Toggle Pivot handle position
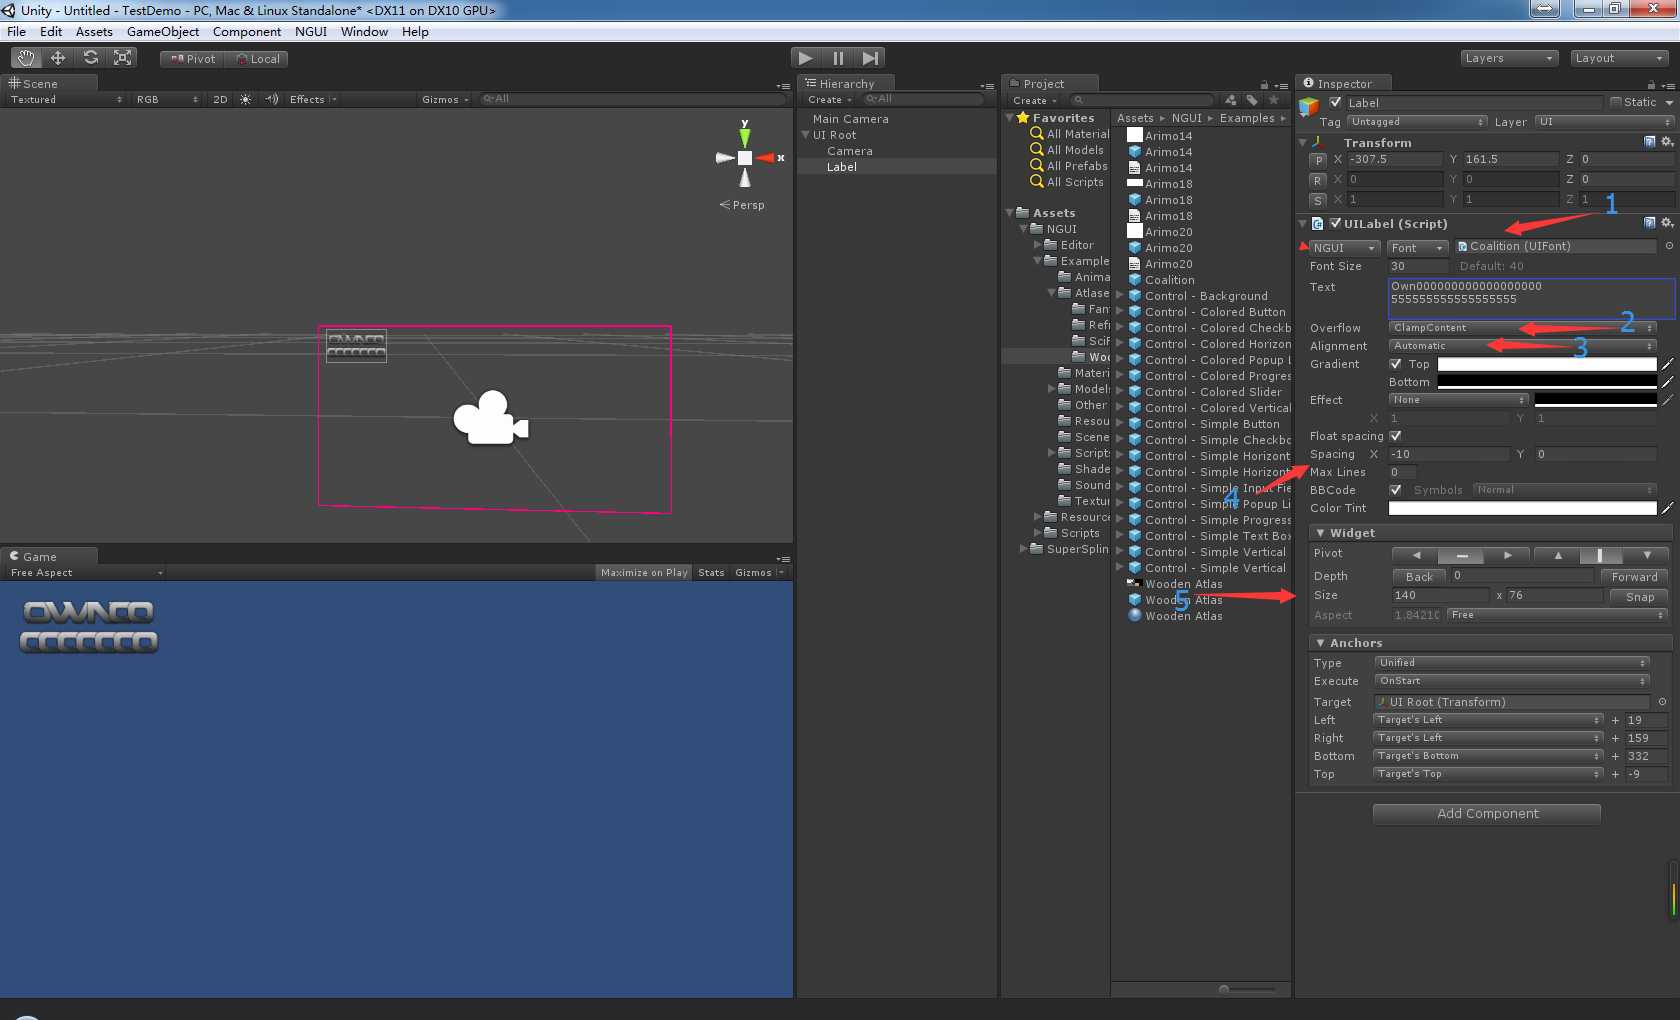 pyautogui.click(x=193, y=59)
